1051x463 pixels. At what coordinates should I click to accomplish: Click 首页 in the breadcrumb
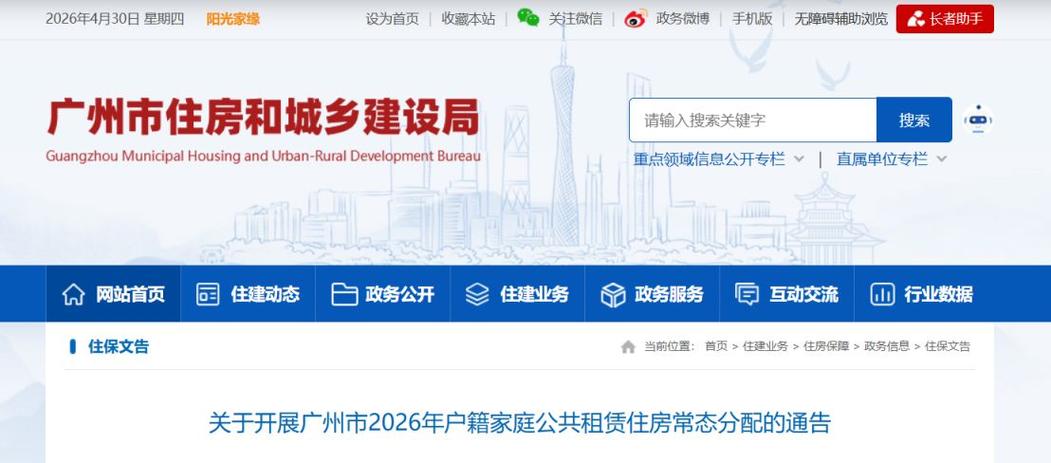click(716, 346)
